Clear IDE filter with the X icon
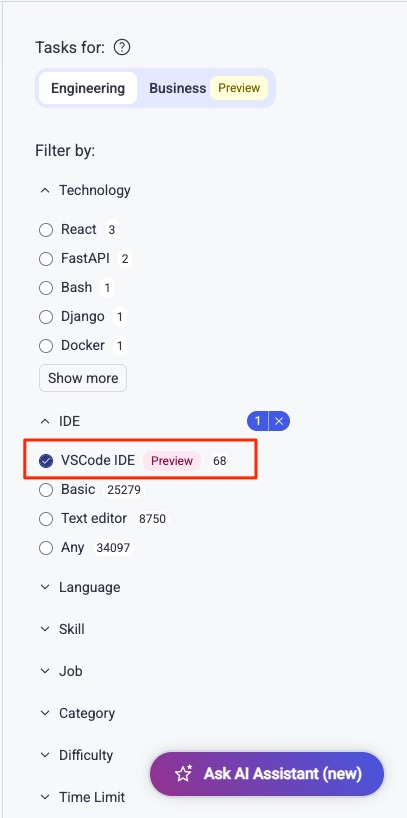This screenshot has width=407, height=818. coord(279,422)
